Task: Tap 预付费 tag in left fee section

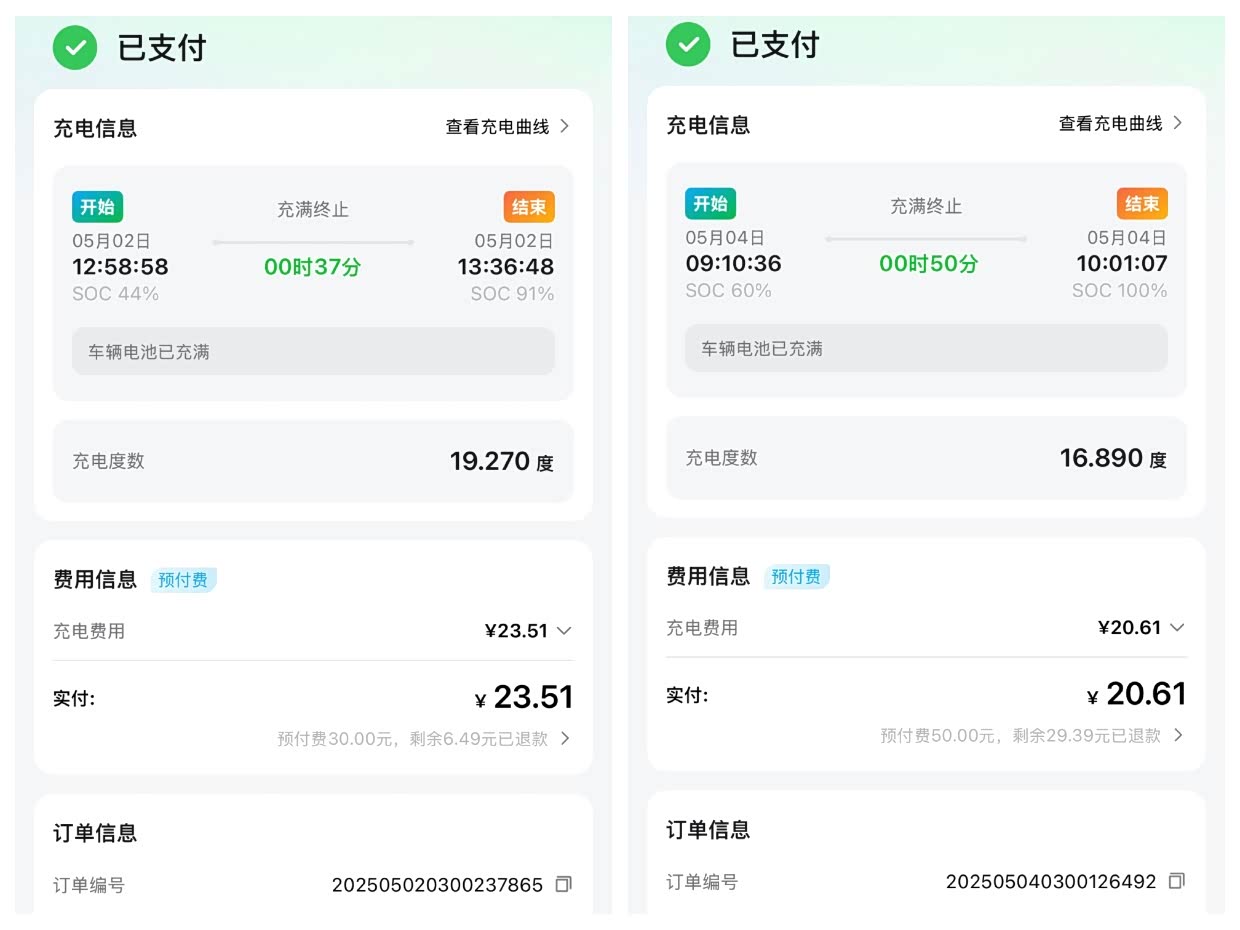Action: click(183, 580)
